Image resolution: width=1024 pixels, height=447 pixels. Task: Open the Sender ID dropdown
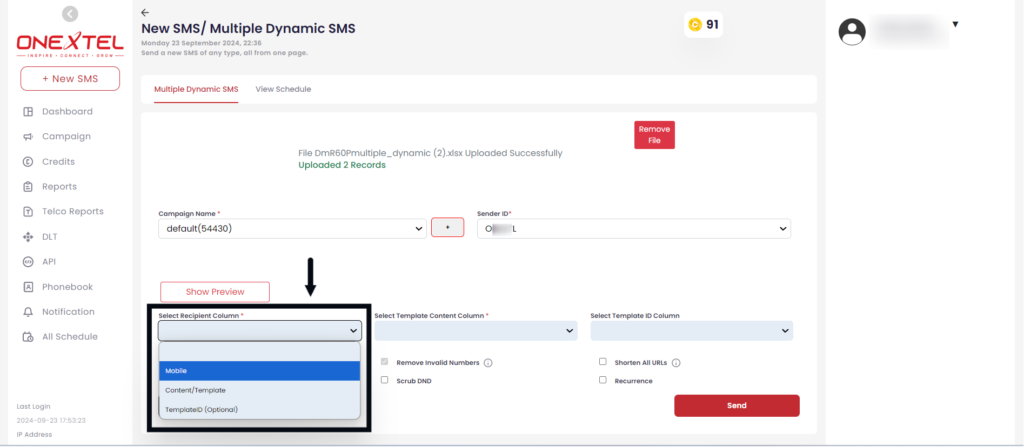pos(634,228)
